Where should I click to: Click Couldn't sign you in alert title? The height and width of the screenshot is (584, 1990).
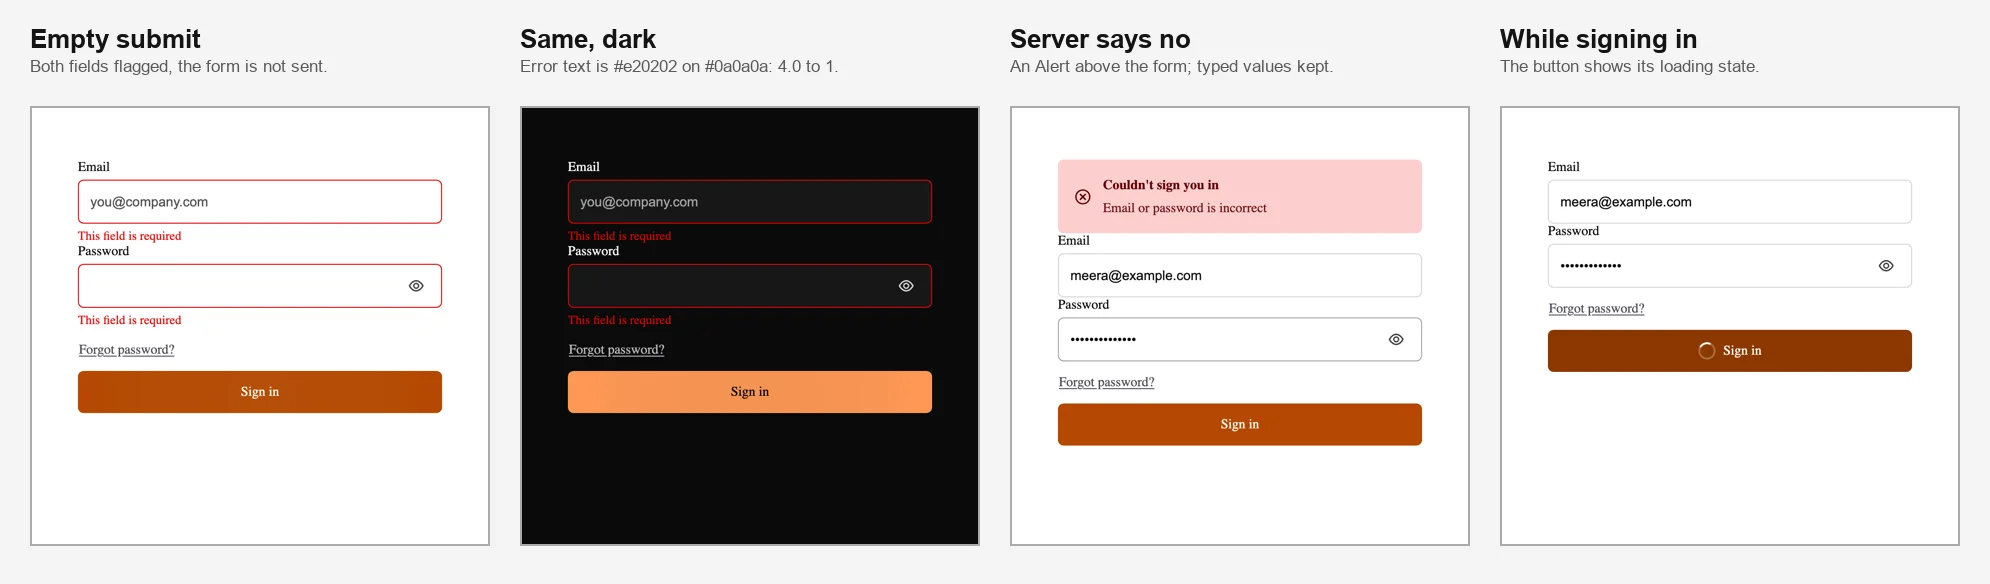click(x=1161, y=185)
